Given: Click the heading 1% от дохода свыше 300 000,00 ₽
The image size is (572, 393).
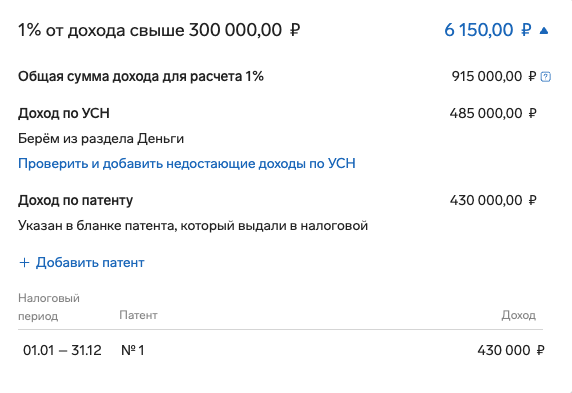Looking at the screenshot, I should (x=159, y=30).
